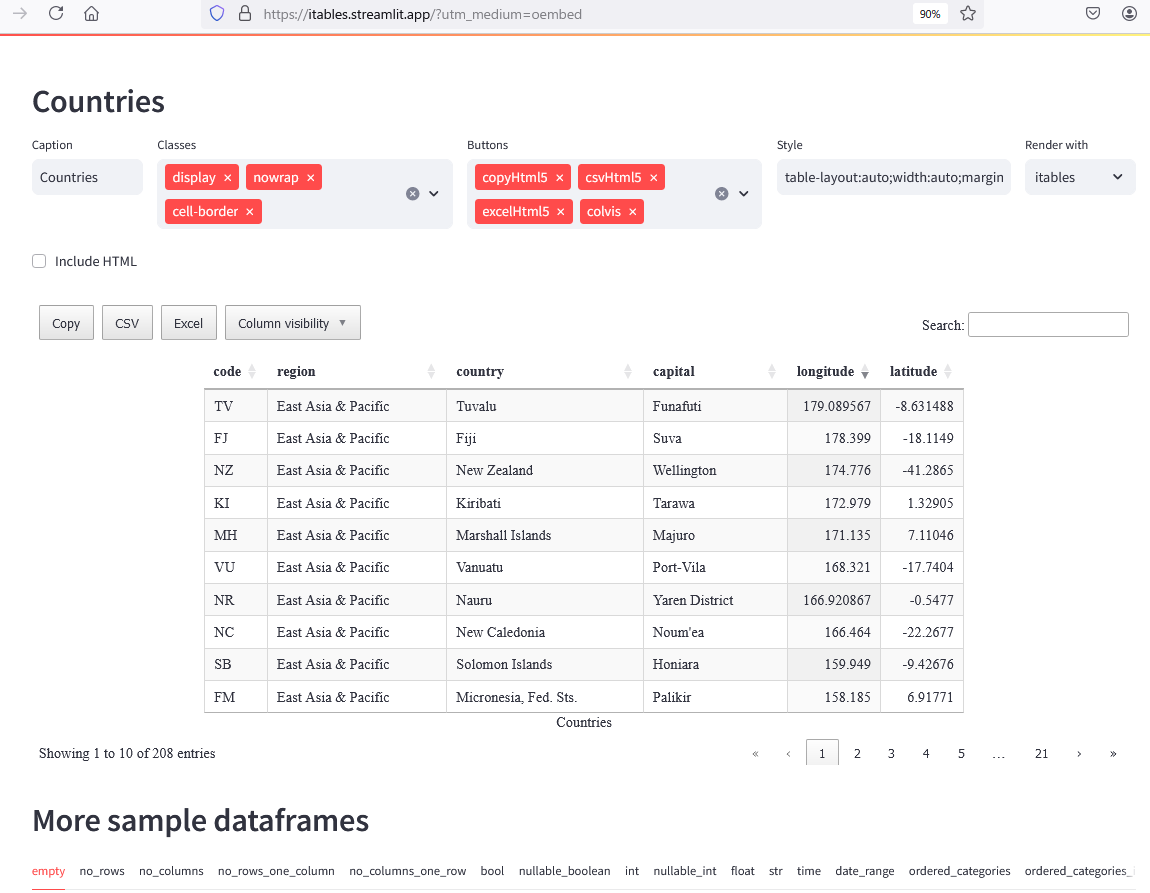1150x893 pixels.
Task: Click the Tuvalu country cell
Action: (x=545, y=405)
